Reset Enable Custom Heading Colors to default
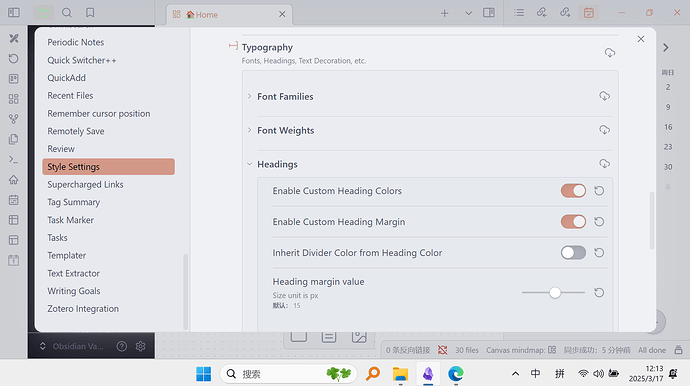690x386 pixels. [x=599, y=191]
